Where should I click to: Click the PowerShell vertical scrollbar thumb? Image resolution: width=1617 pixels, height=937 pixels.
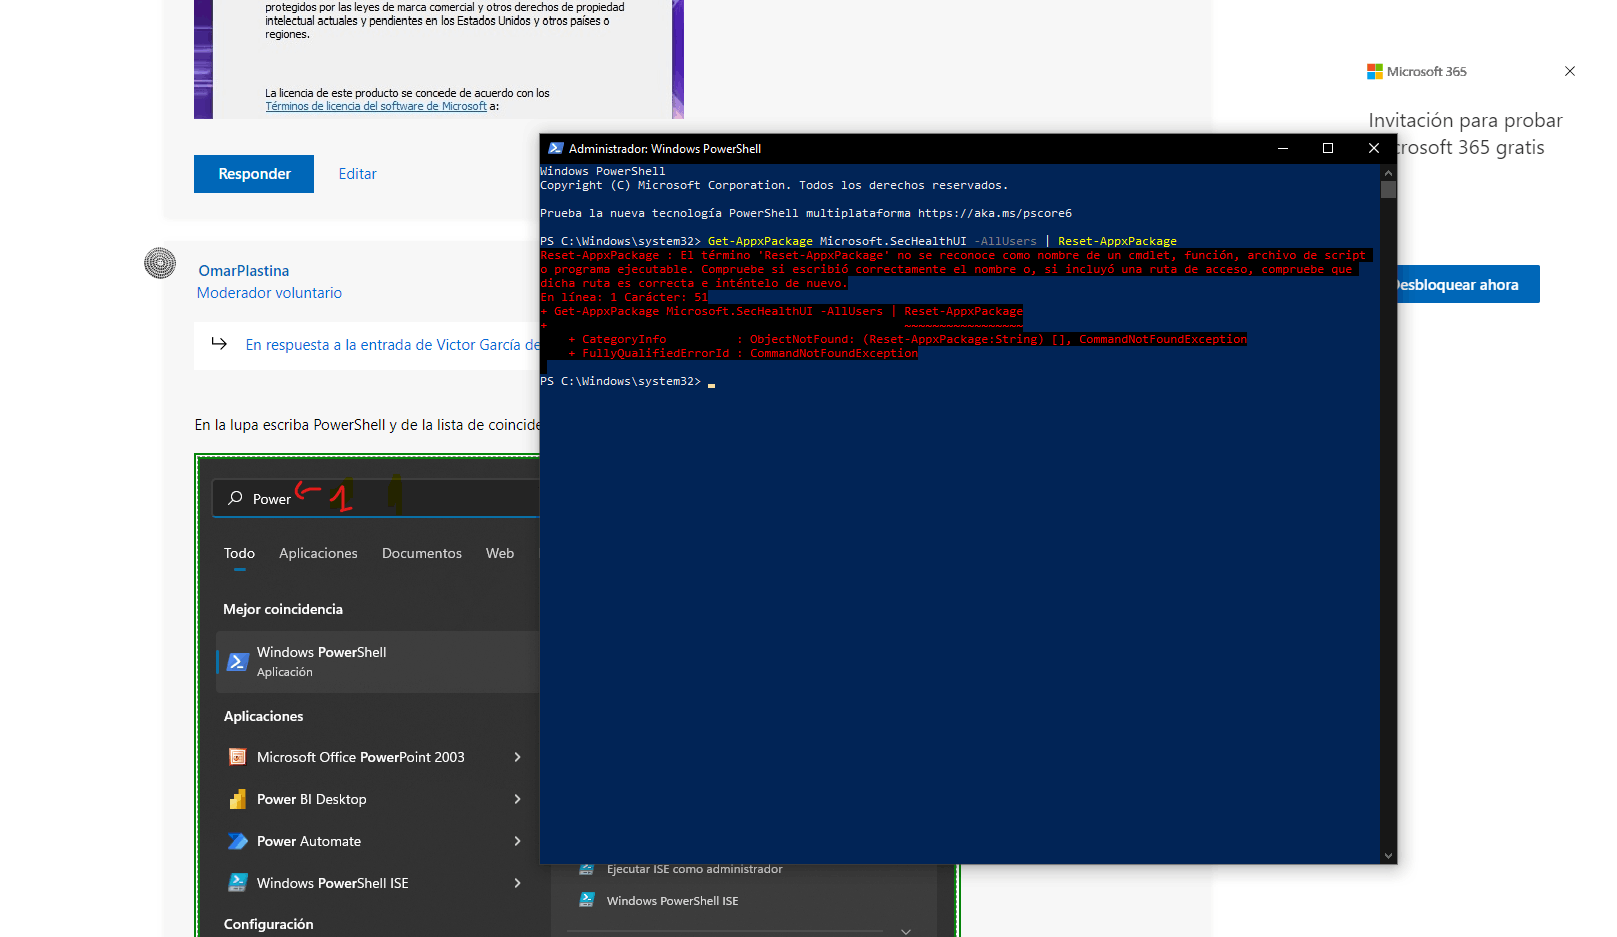point(1388,189)
